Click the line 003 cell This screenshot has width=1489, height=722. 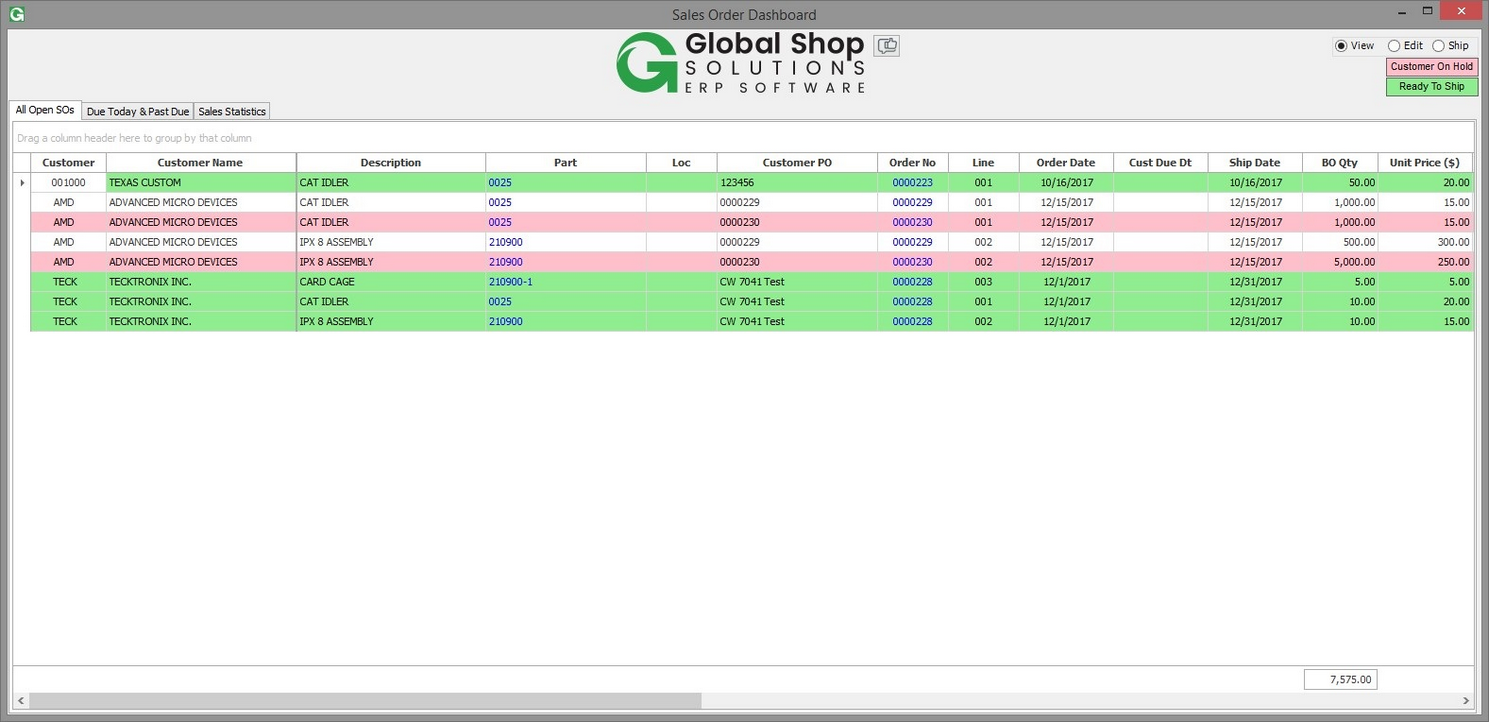983,282
